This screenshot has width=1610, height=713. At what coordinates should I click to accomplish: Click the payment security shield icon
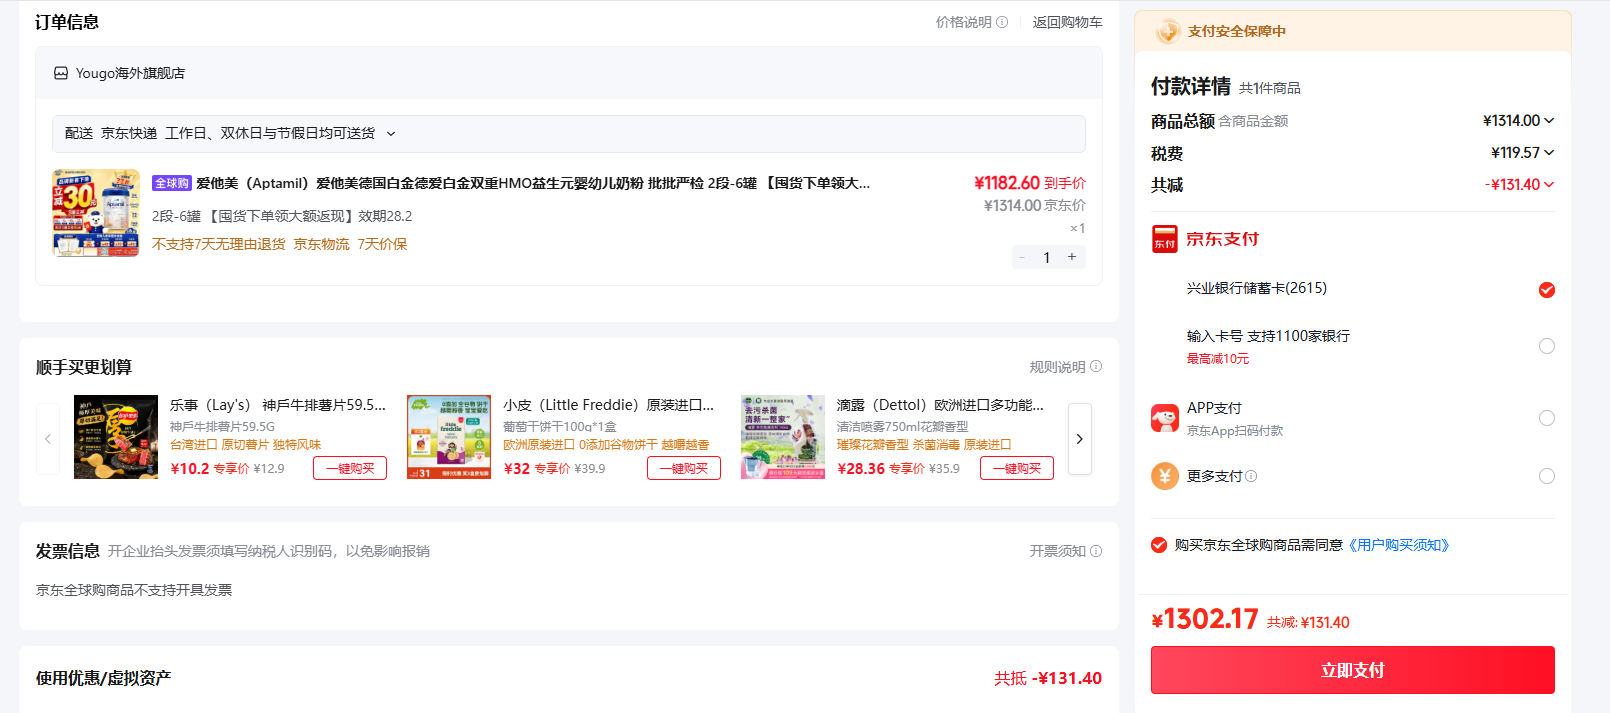pos(1167,31)
